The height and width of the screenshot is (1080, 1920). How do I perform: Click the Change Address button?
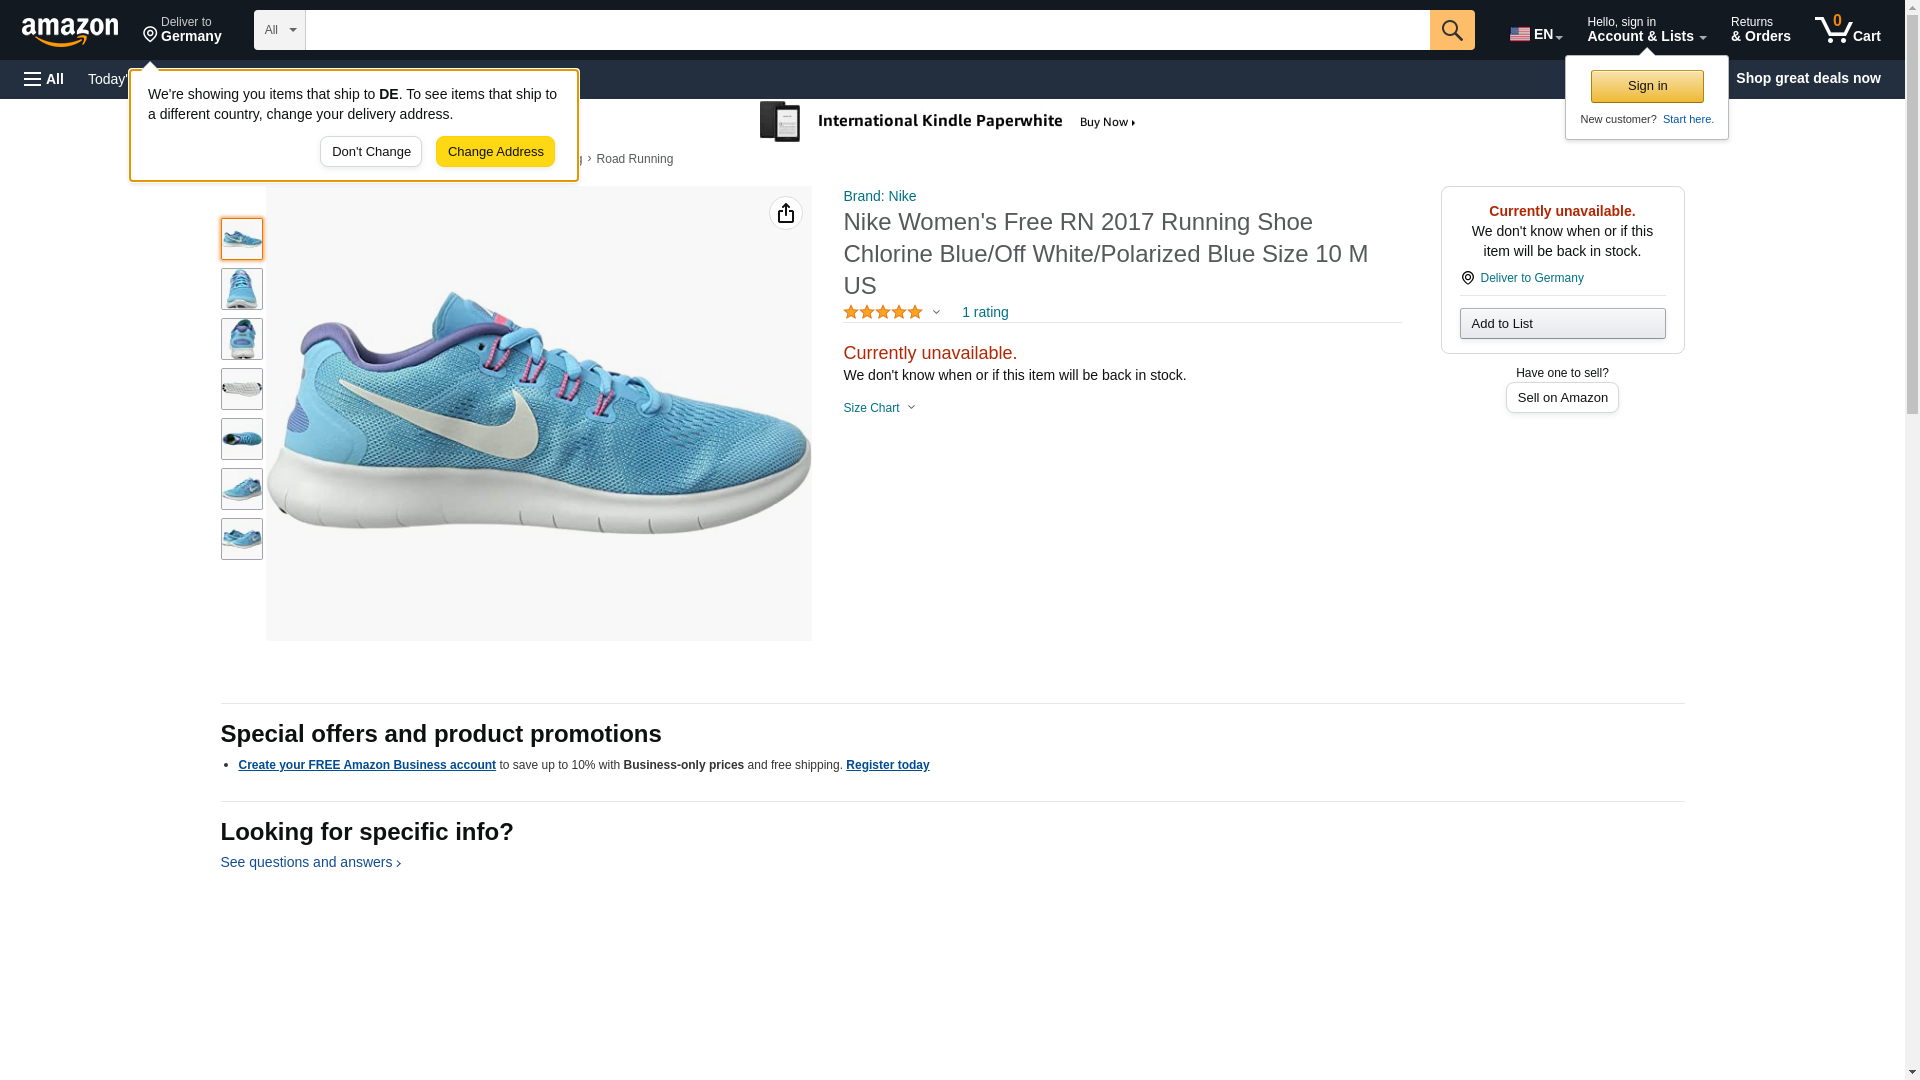click(495, 152)
